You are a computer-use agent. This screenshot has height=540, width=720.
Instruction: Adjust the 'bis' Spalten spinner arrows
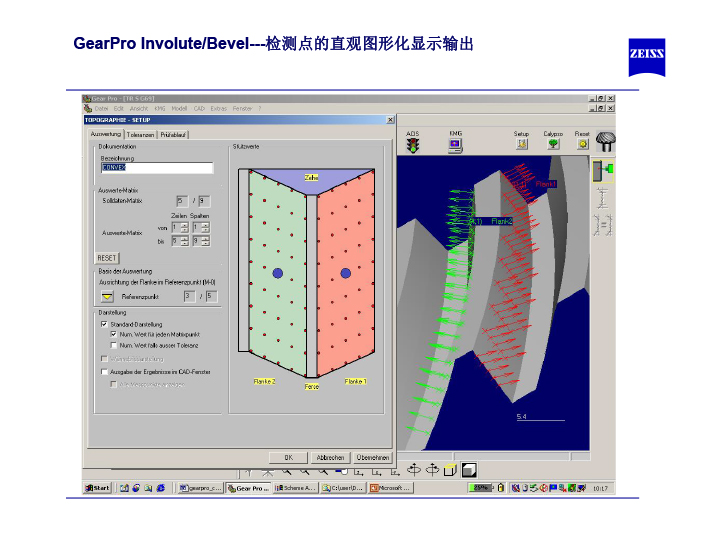(205, 241)
